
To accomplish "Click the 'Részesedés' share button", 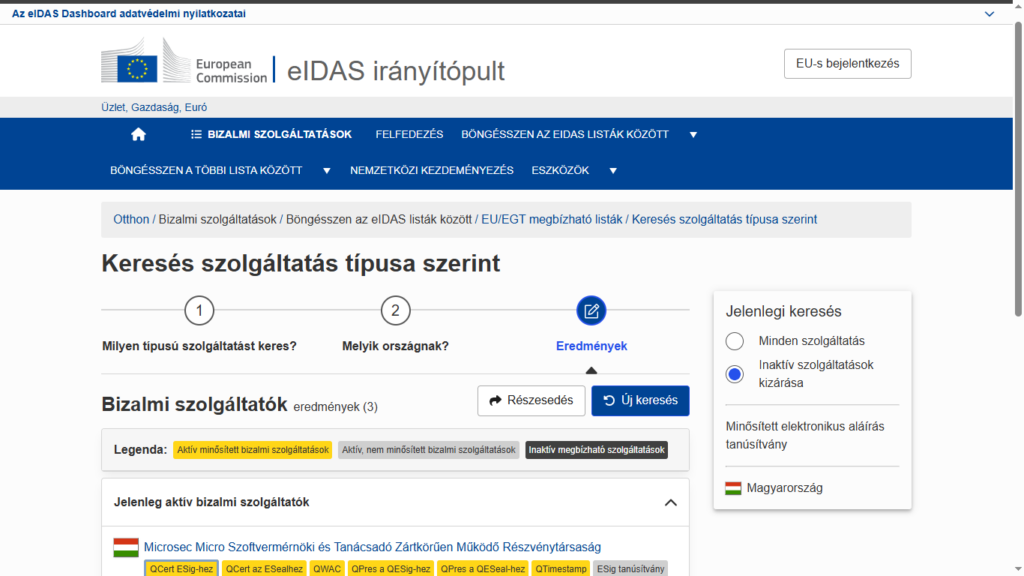I will click(x=531, y=401).
